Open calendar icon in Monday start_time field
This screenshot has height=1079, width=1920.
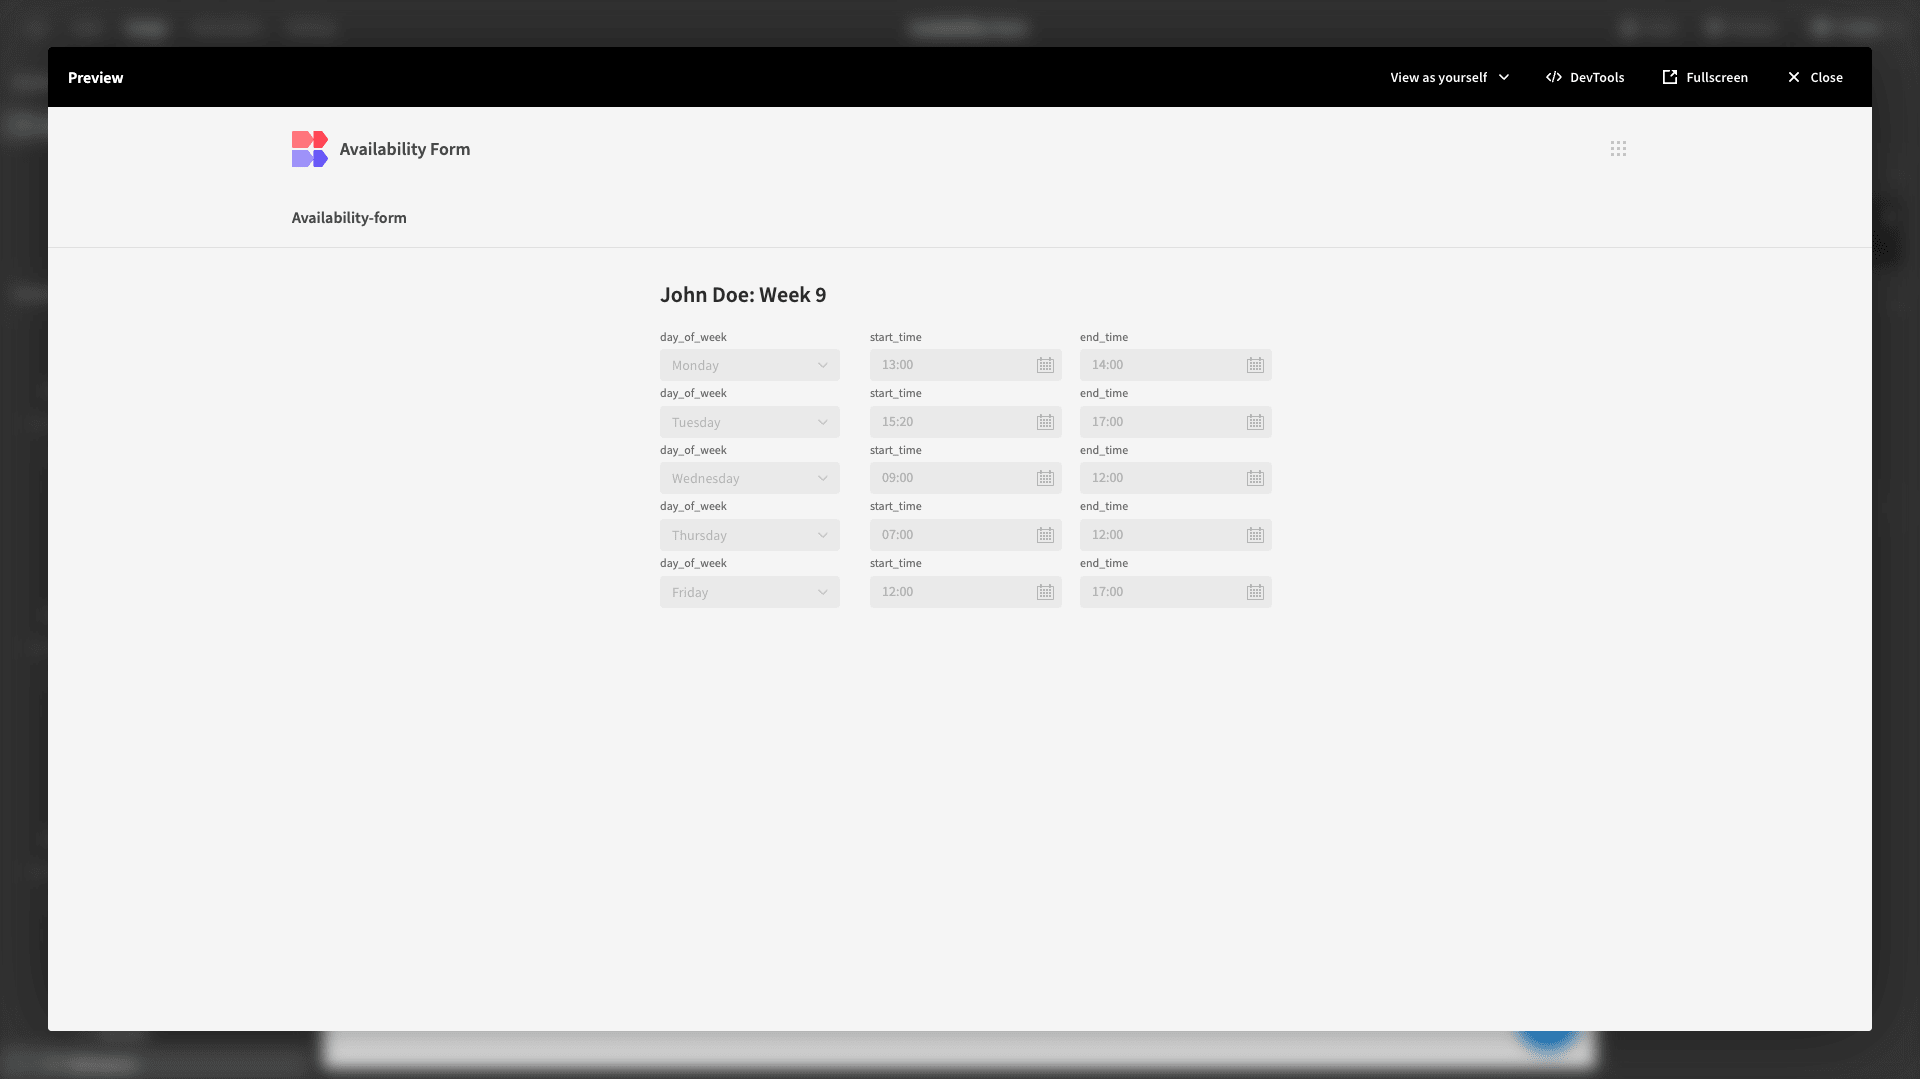[x=1045, y=365]
